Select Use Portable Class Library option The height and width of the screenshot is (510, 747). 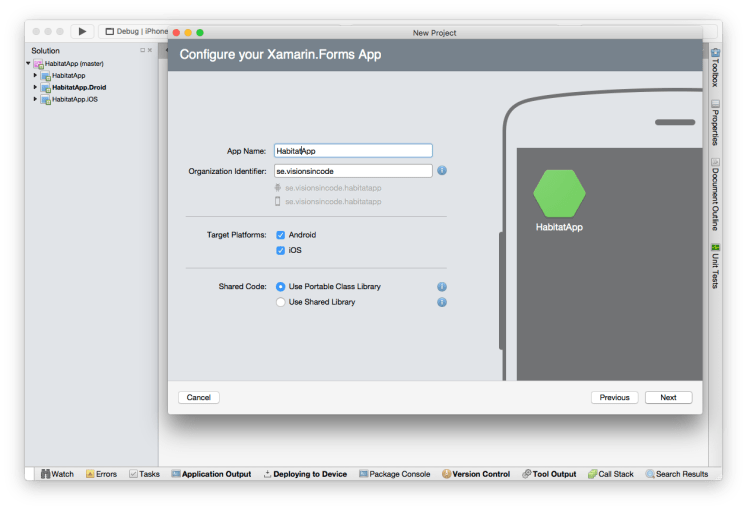[x=281, y=287]
